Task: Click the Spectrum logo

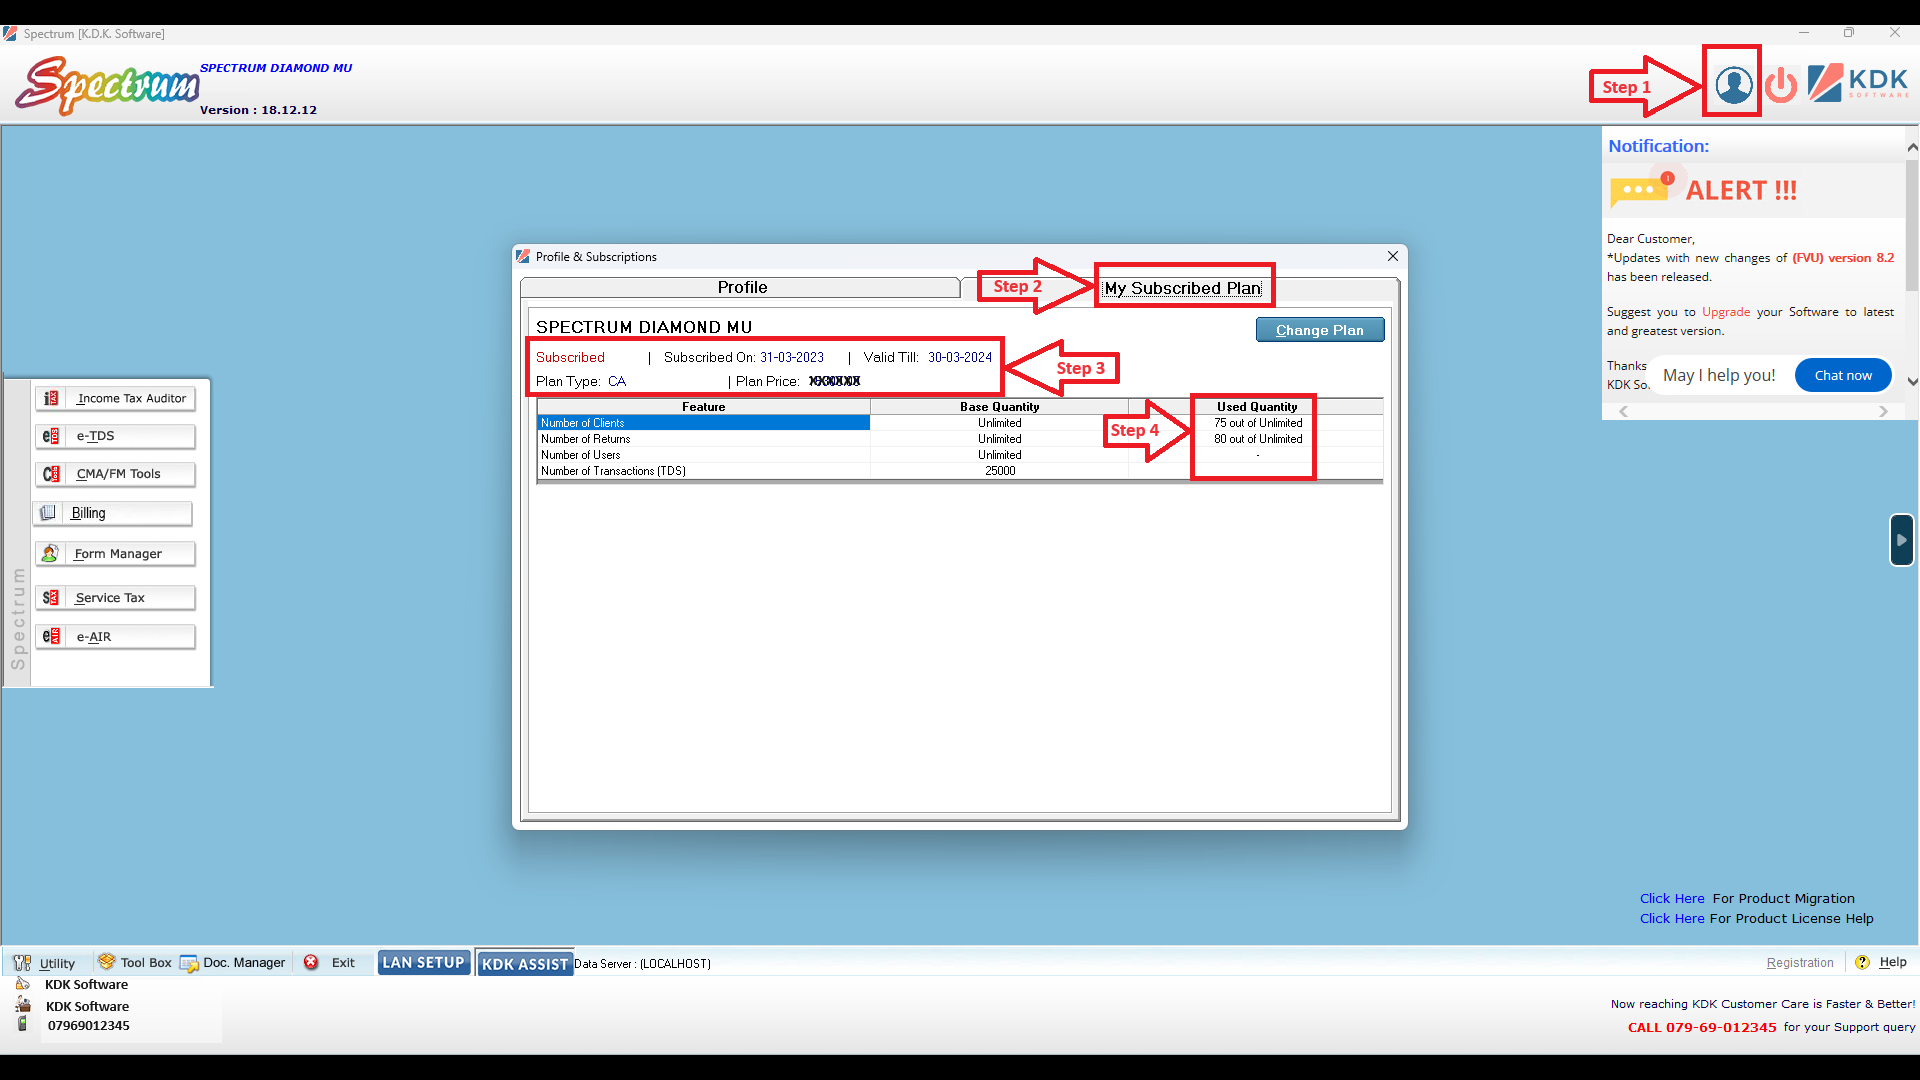Action: tap(107, 85)
